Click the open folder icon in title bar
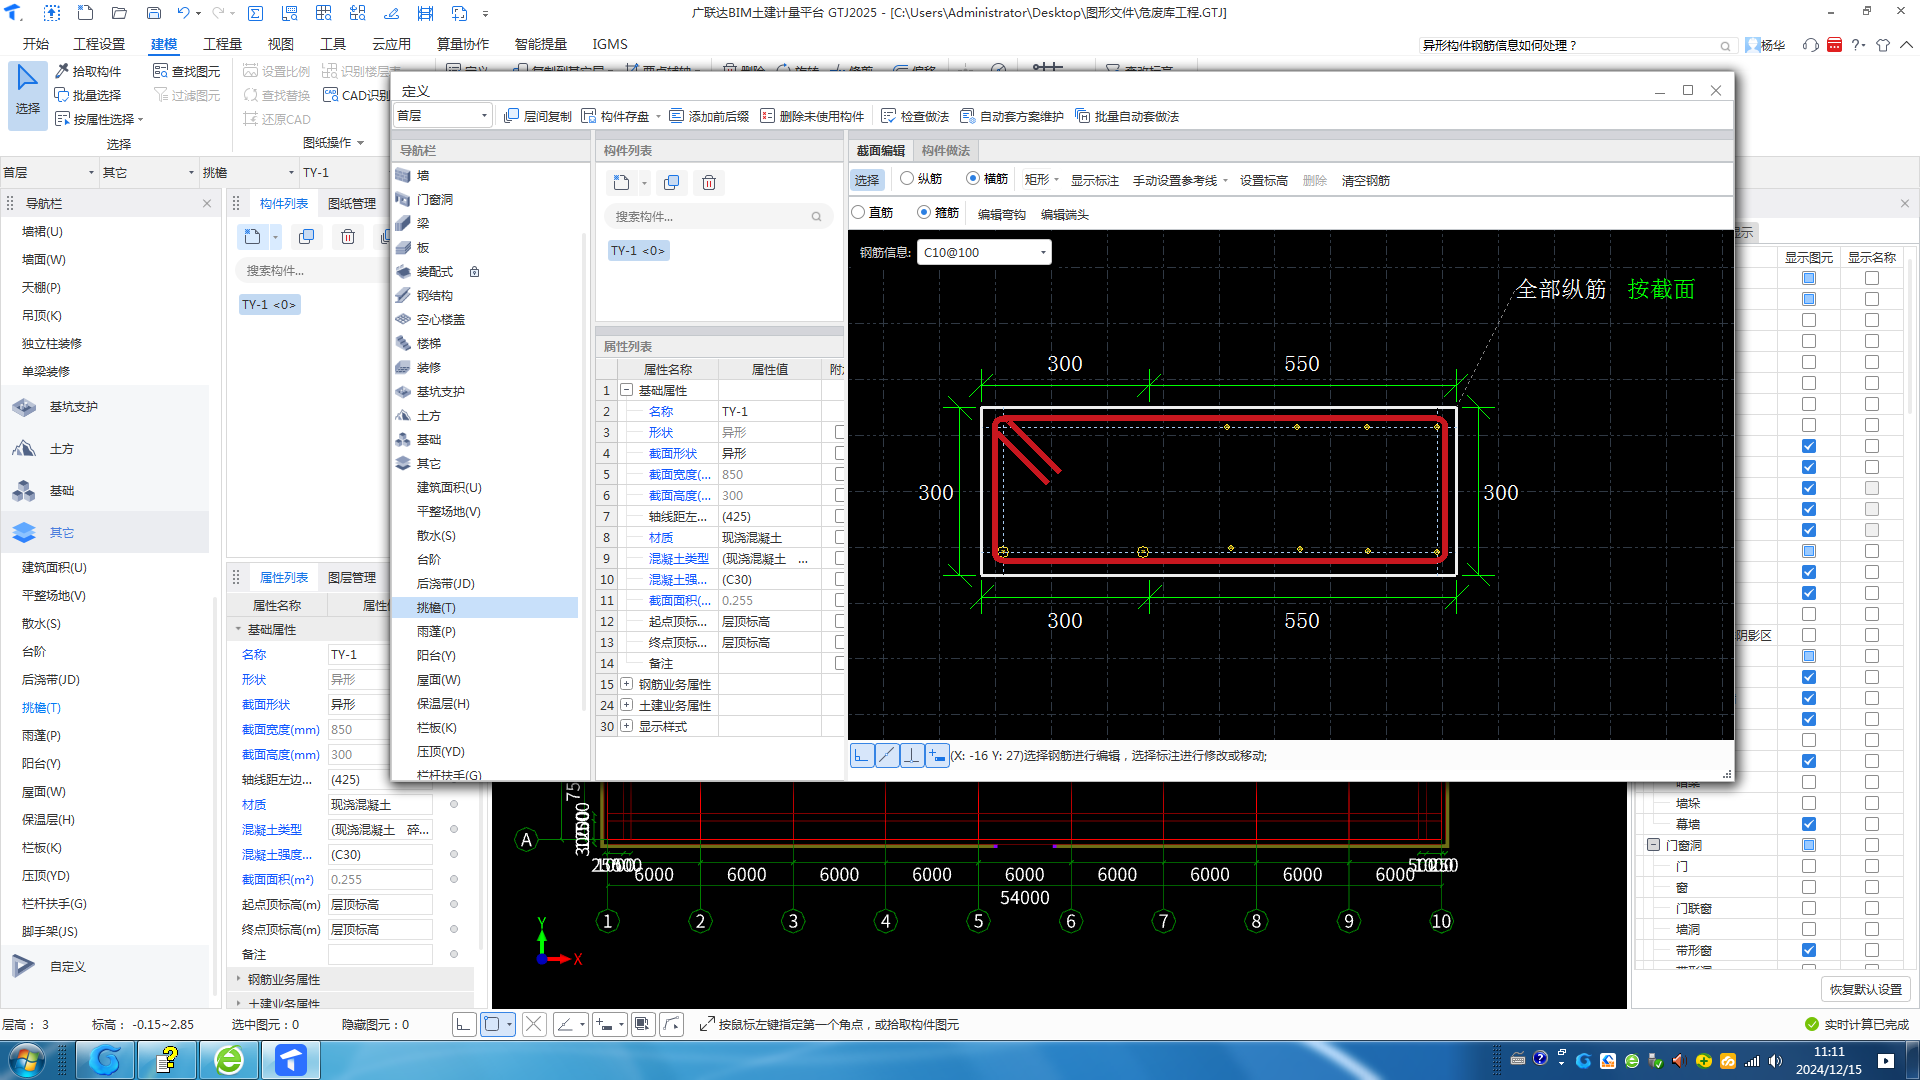This screenshot has width=1920, height=1080. point(119,13)
